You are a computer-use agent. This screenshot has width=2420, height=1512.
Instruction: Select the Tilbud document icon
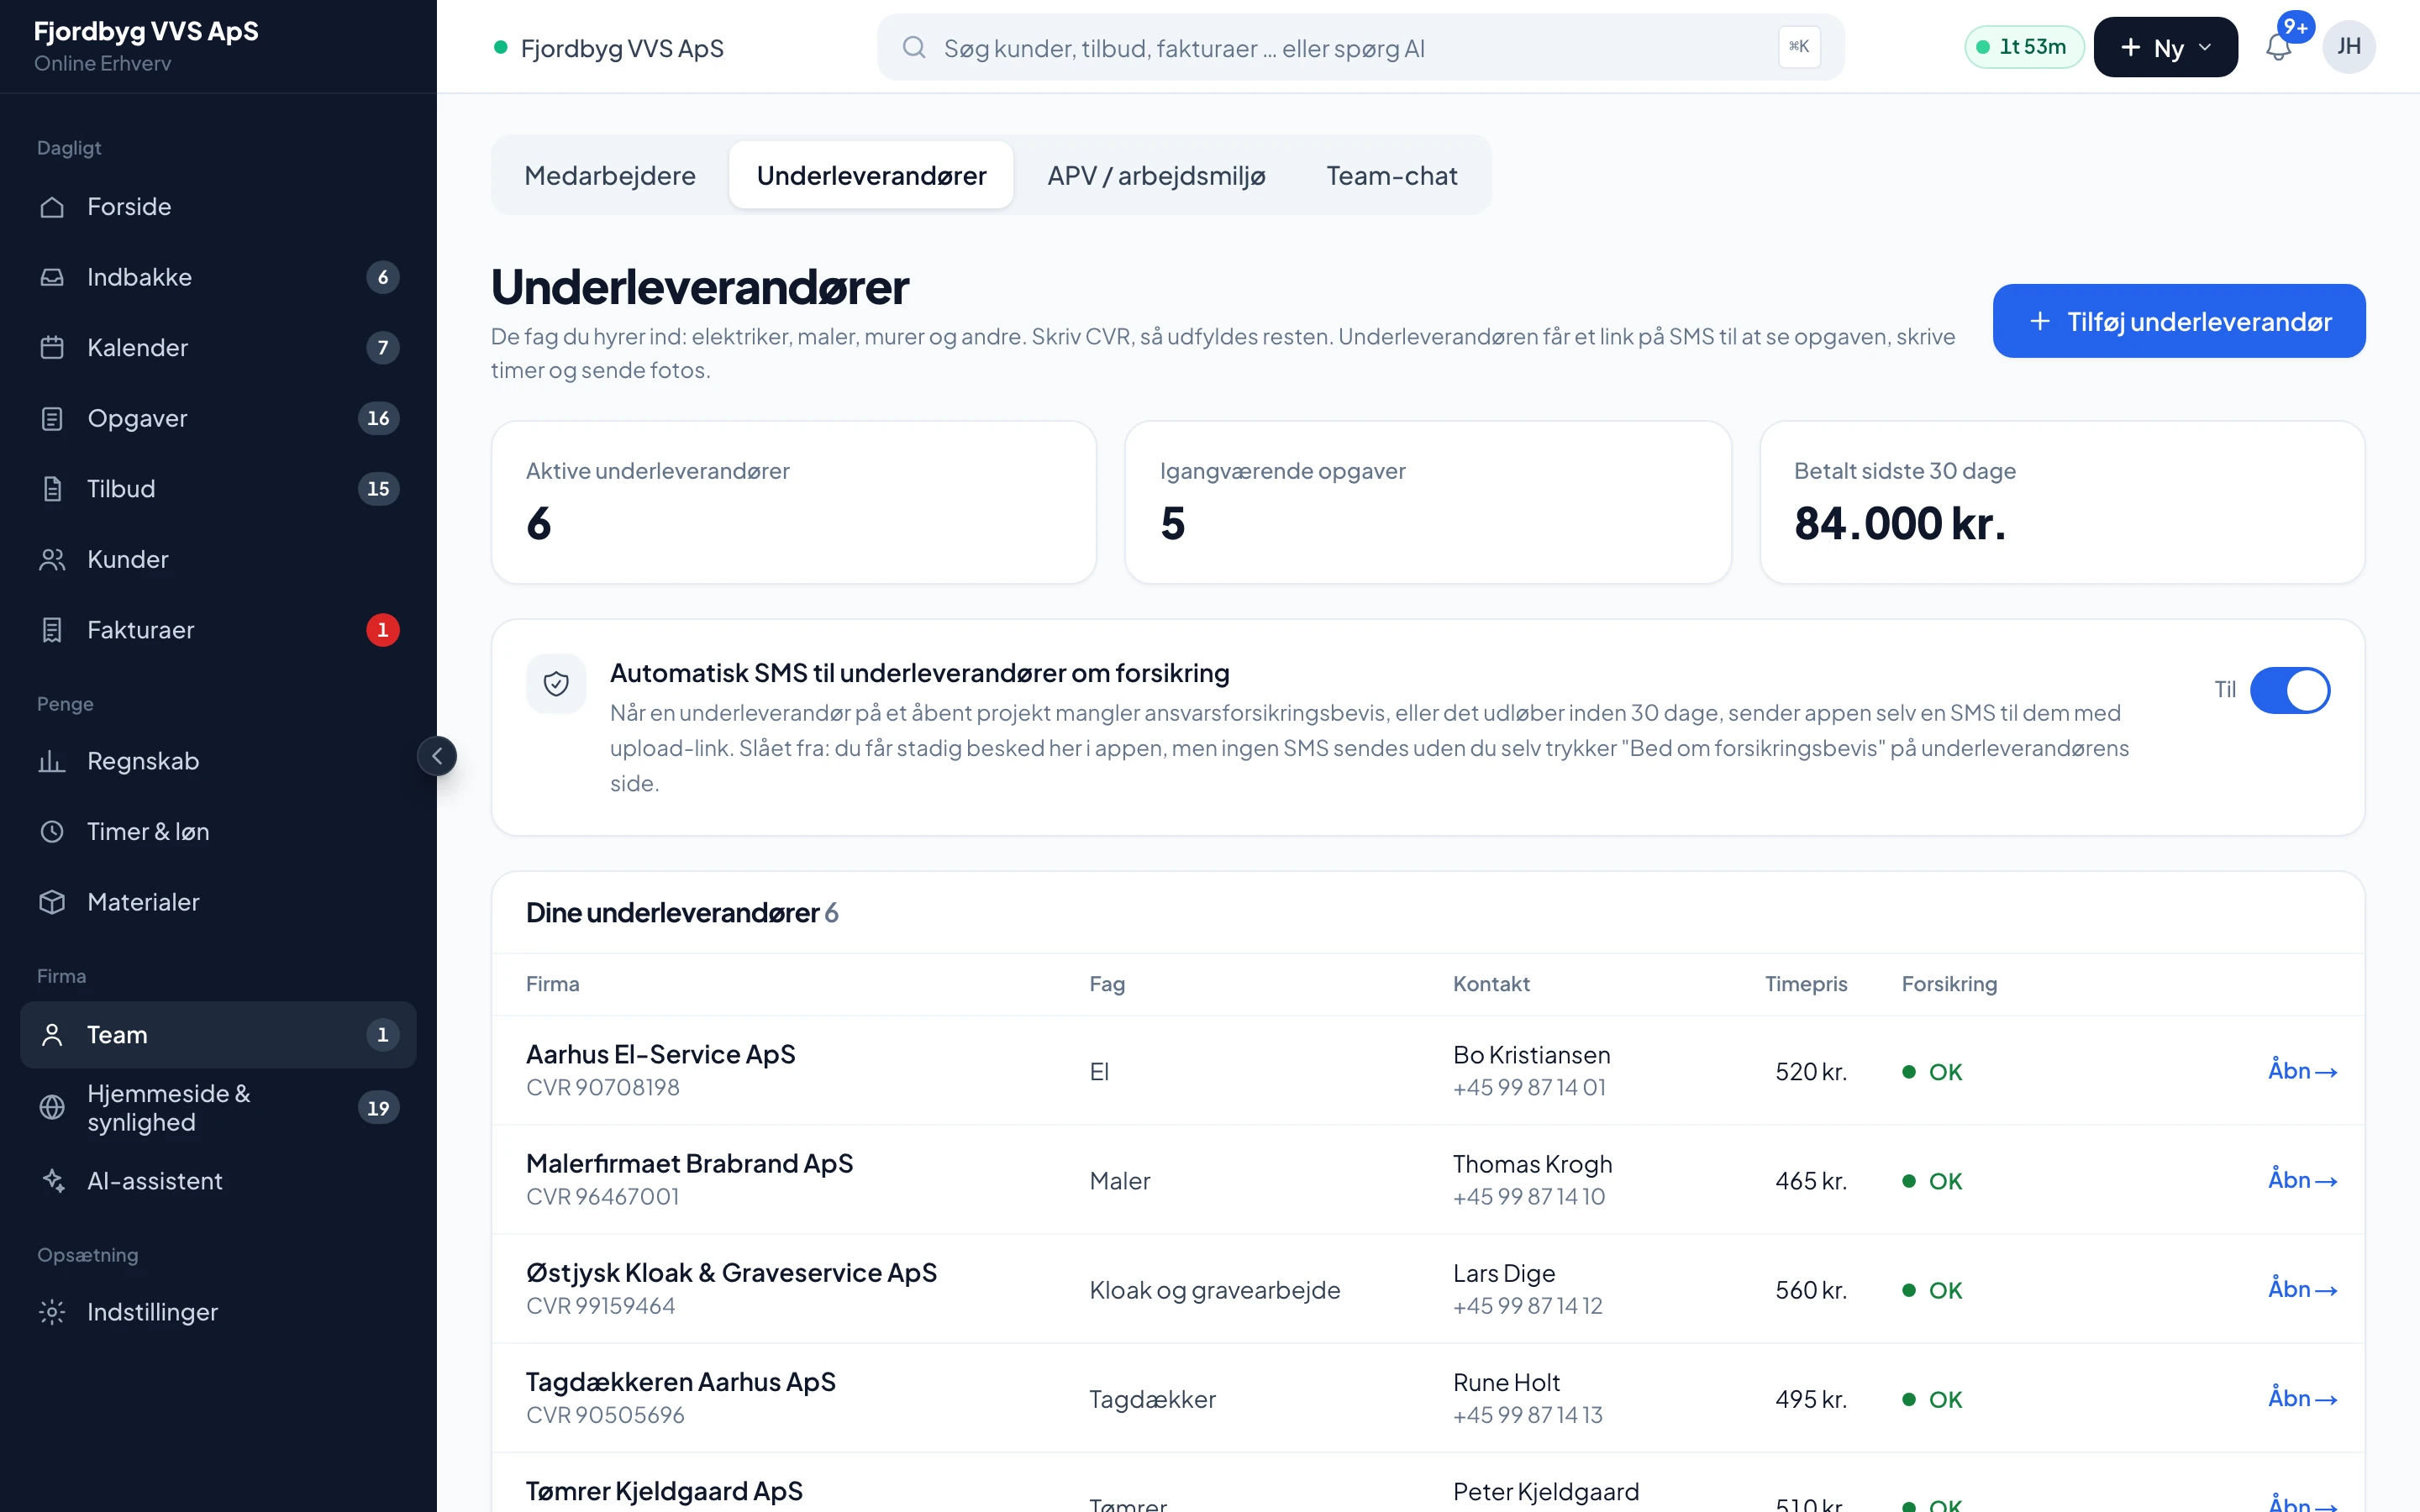[x=52, y=489]
